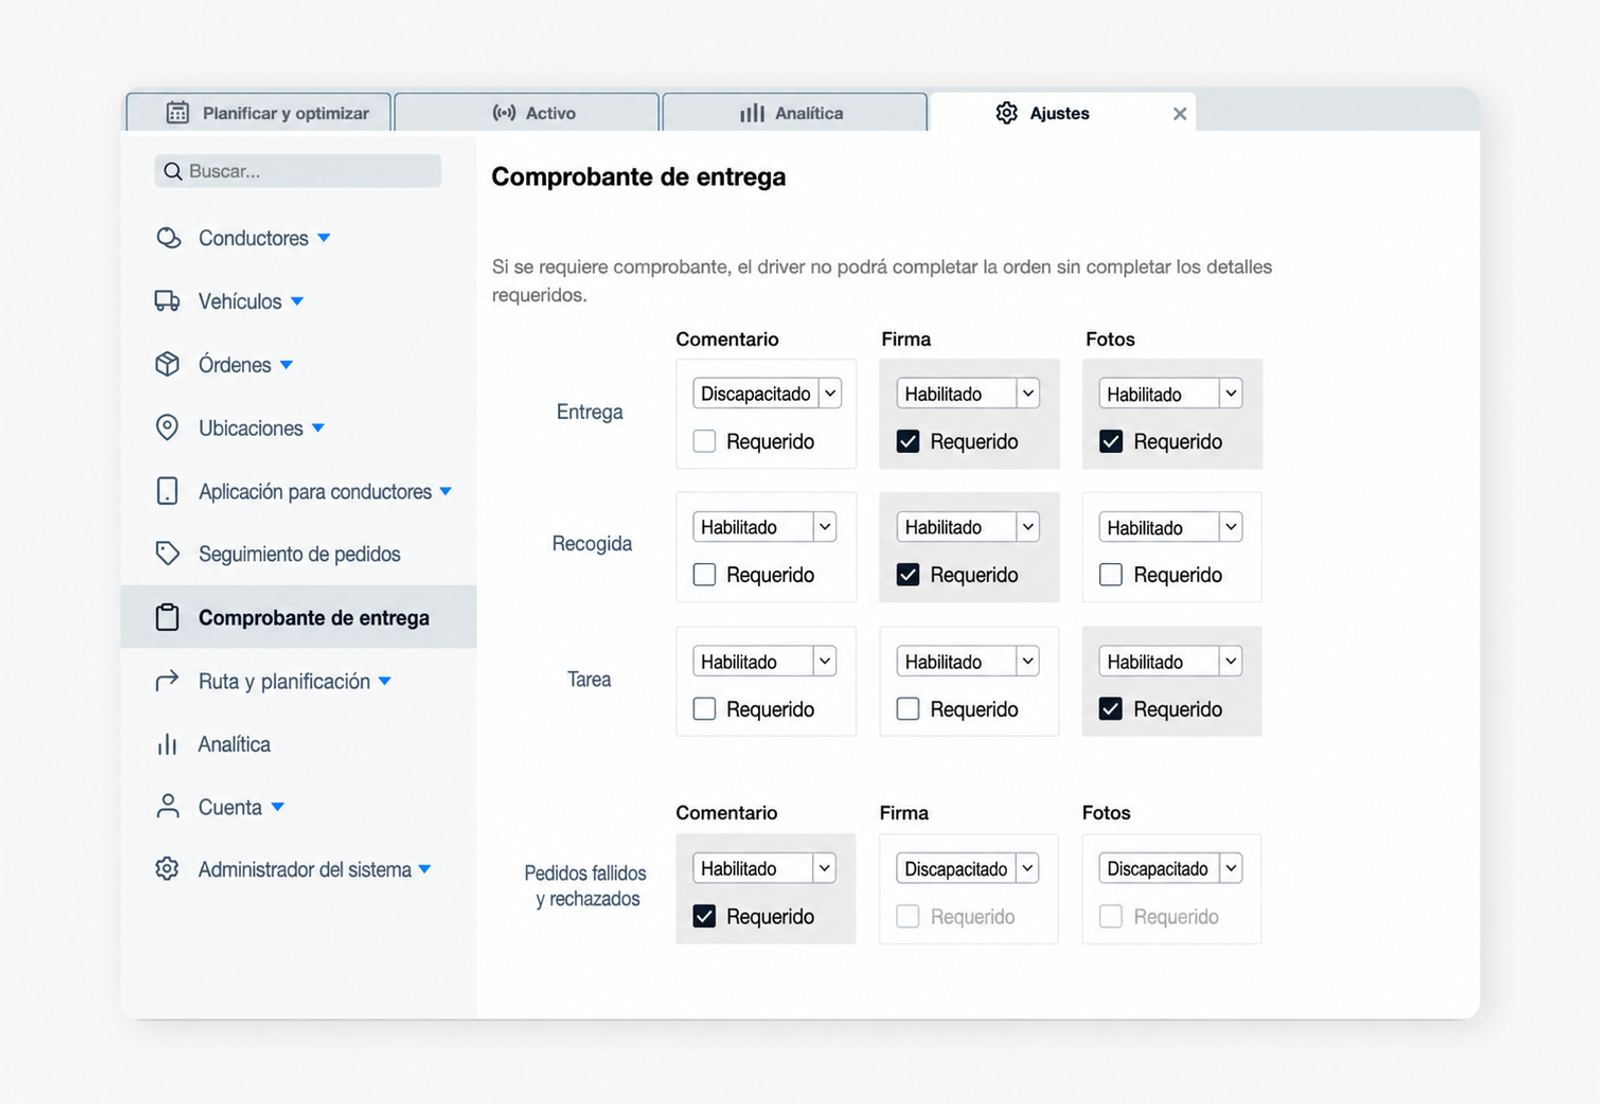Image resolution: width=1600 pixels, height=1104 pixels.
Task: Expand the Vehículos menu arrow
Action: [297, 301]
